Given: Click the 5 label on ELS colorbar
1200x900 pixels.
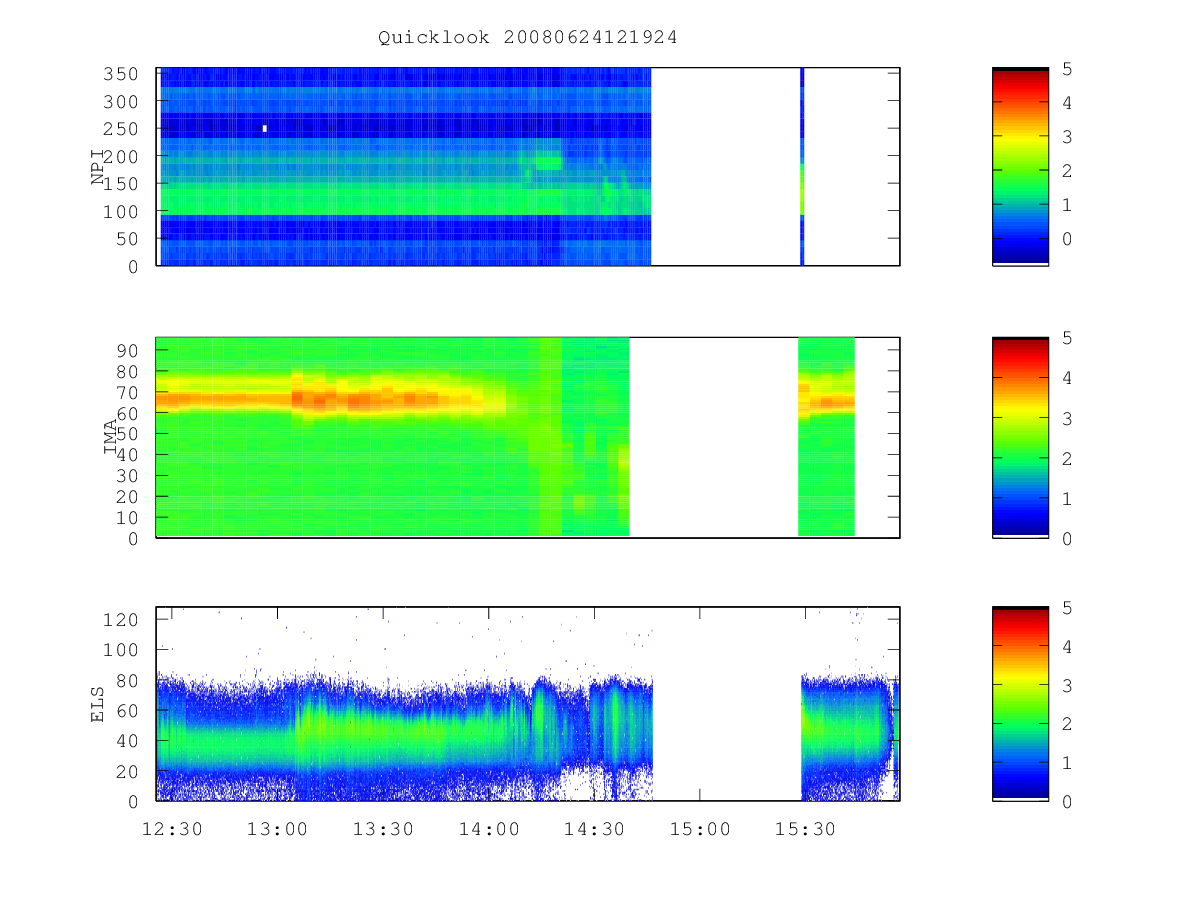Looking at the screenshot, I should (x=1067, y=608).
